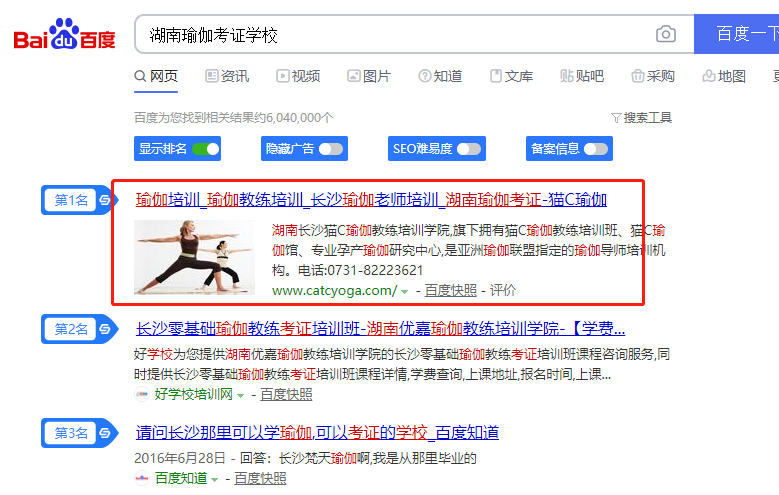Screen dimensions: 779x495
Task: Switch to the 文库 tab
Action: pos(511,76)
